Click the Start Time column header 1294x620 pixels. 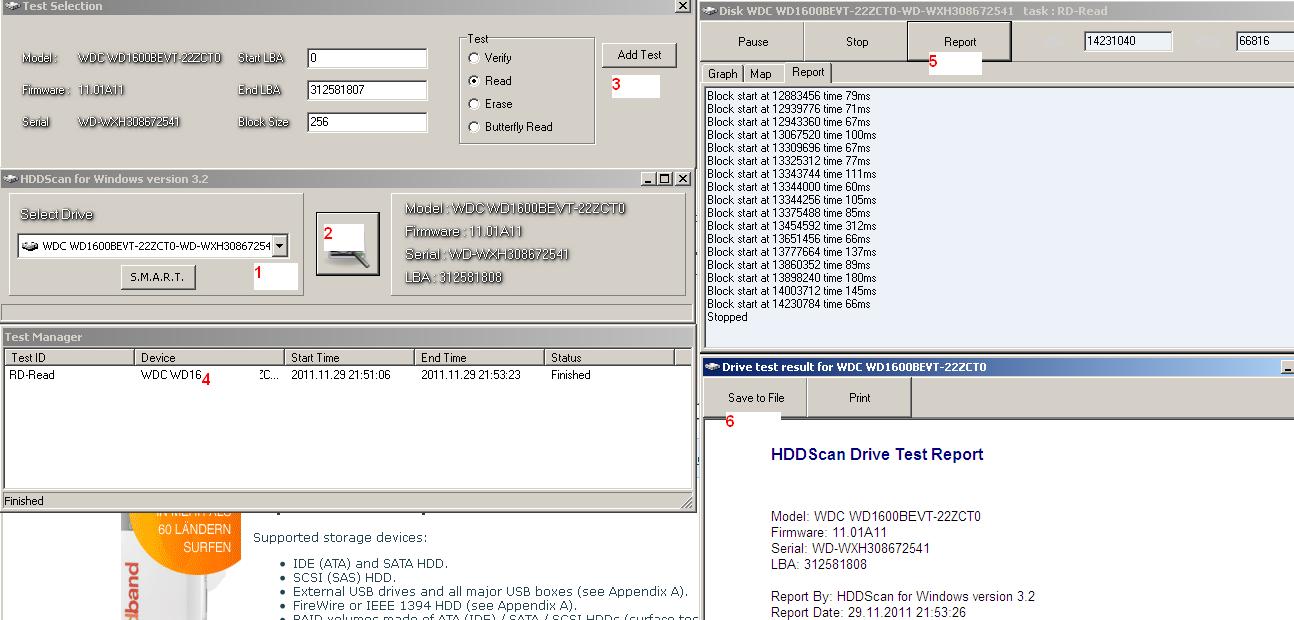pyautogui.click(x=349, y=357)
